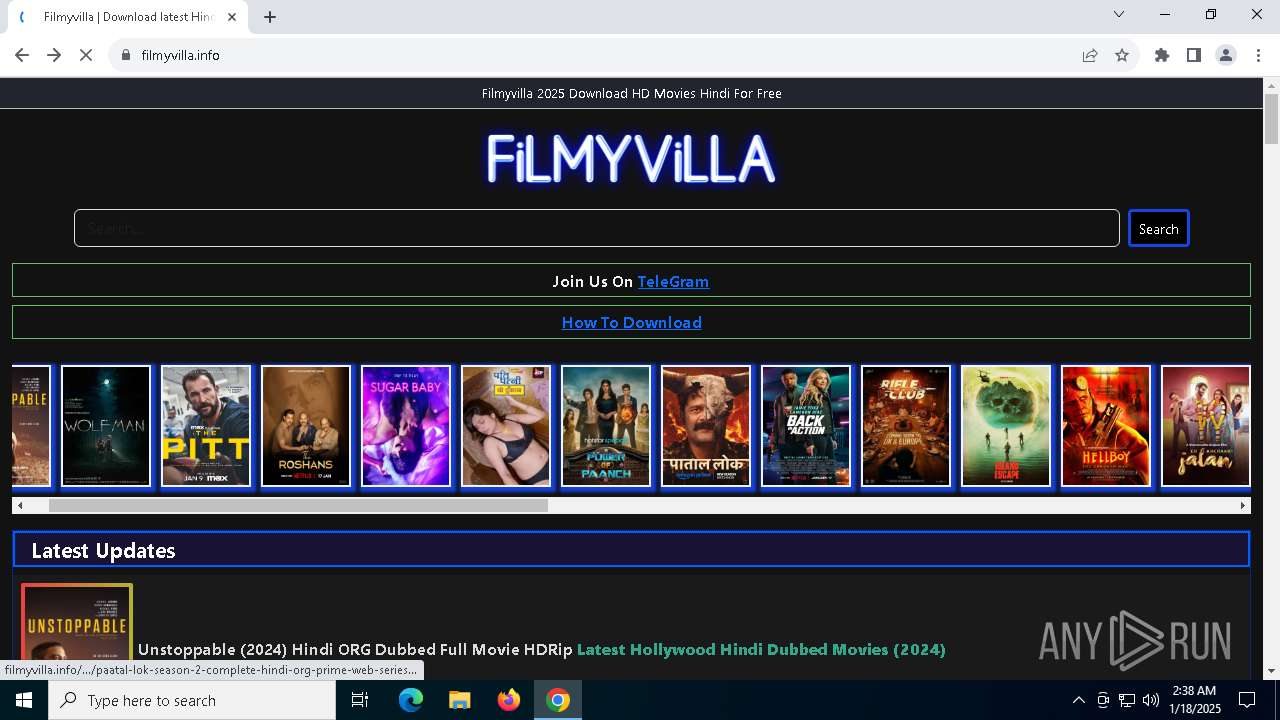
Task: Switch to Chrome in the taskbar
Action: tap(558, 700)
